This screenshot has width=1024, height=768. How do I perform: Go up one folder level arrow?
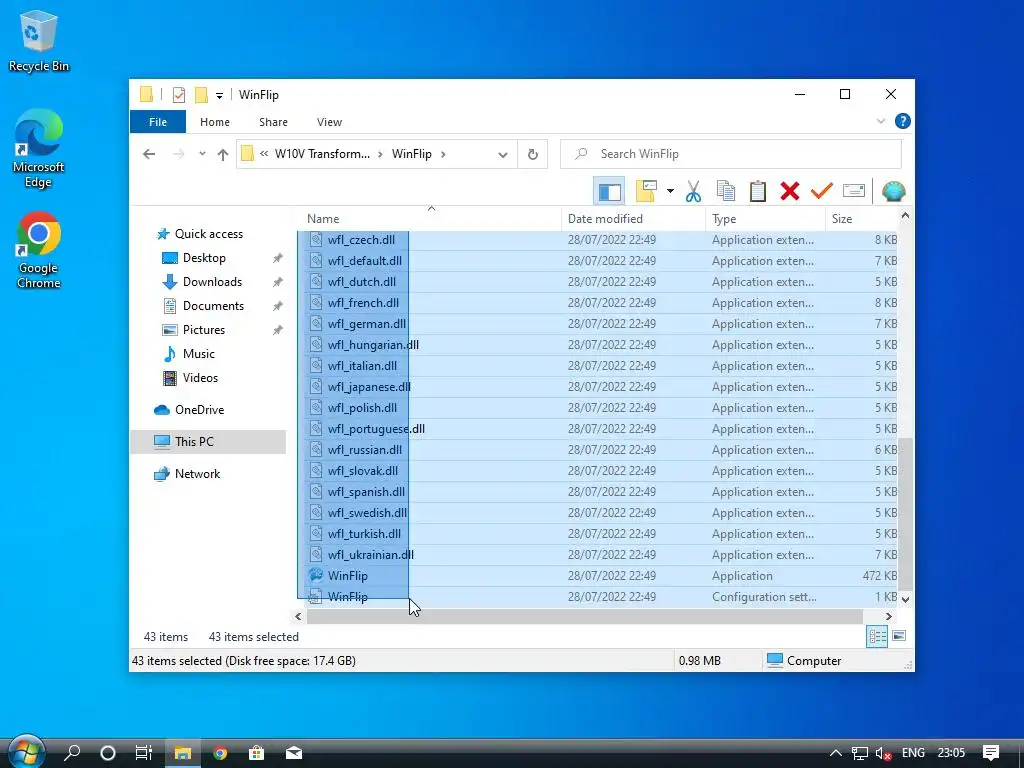[223, 154]
